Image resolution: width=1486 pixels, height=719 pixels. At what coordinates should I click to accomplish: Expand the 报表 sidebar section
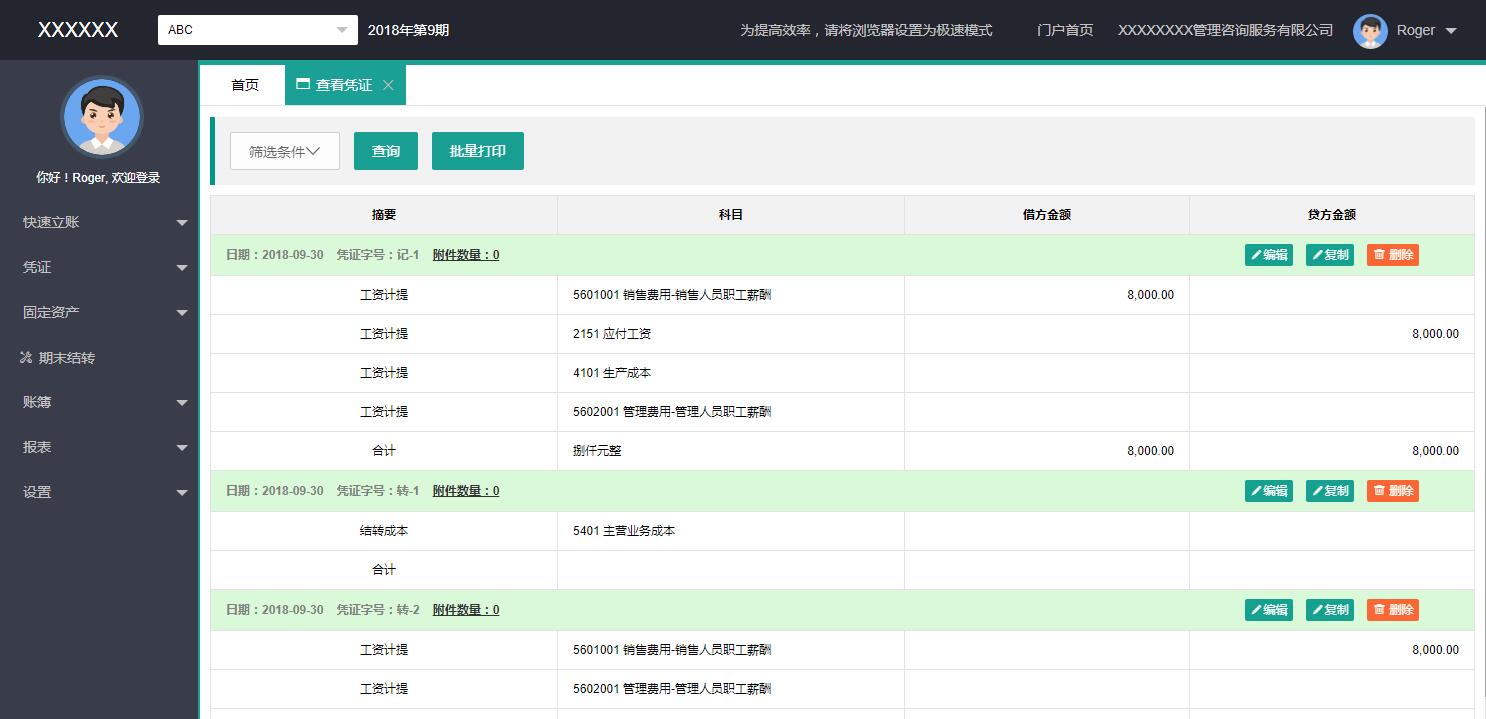click(182, 447)
